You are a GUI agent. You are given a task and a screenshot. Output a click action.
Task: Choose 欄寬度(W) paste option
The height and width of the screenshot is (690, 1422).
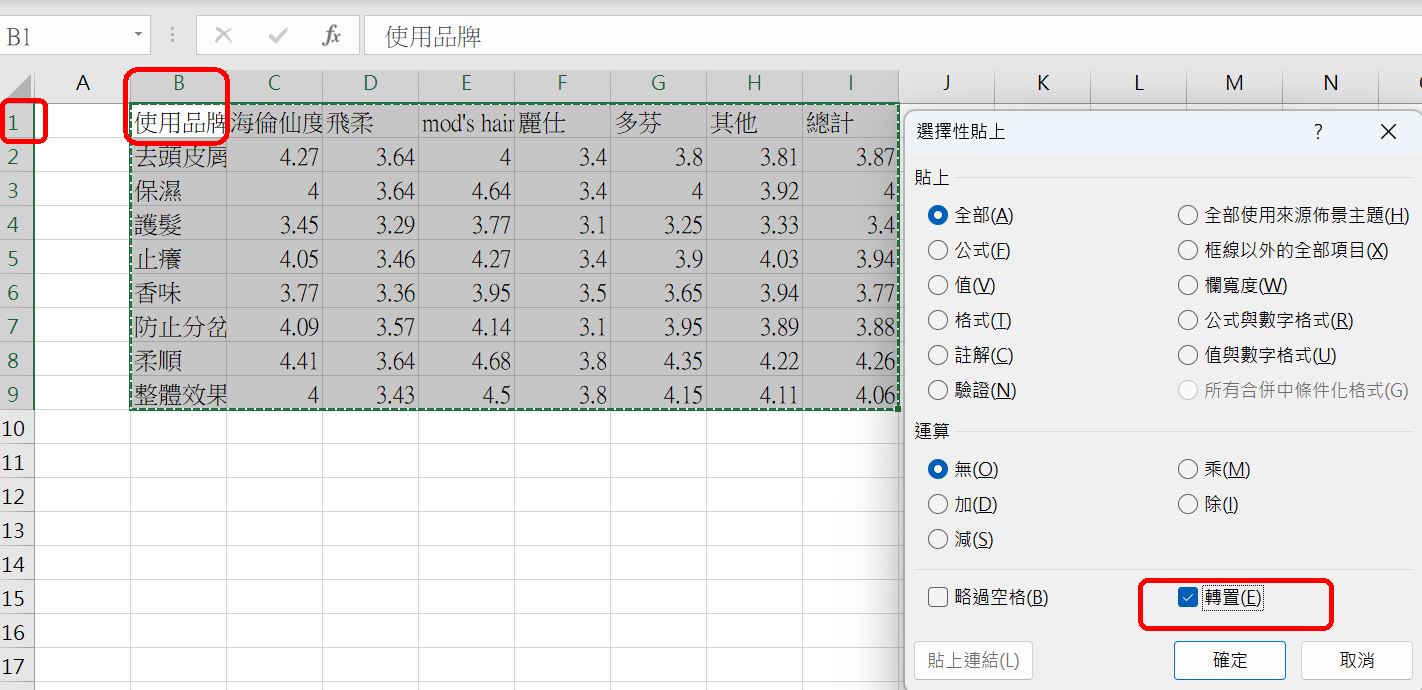(1188, 285)
